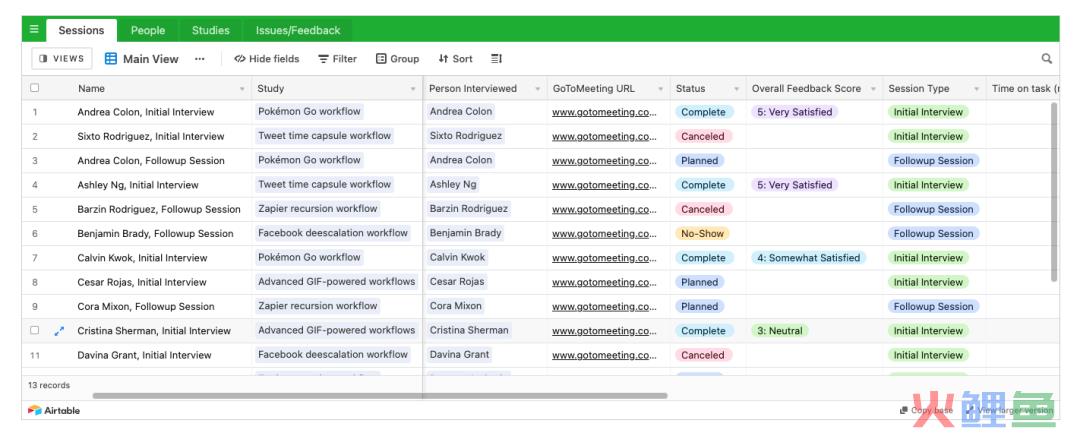The width and height of the screenshot is (1080, 433).
Task: Tick the checkbox in the Cristina Sherman row
Action: coord(34,330)
